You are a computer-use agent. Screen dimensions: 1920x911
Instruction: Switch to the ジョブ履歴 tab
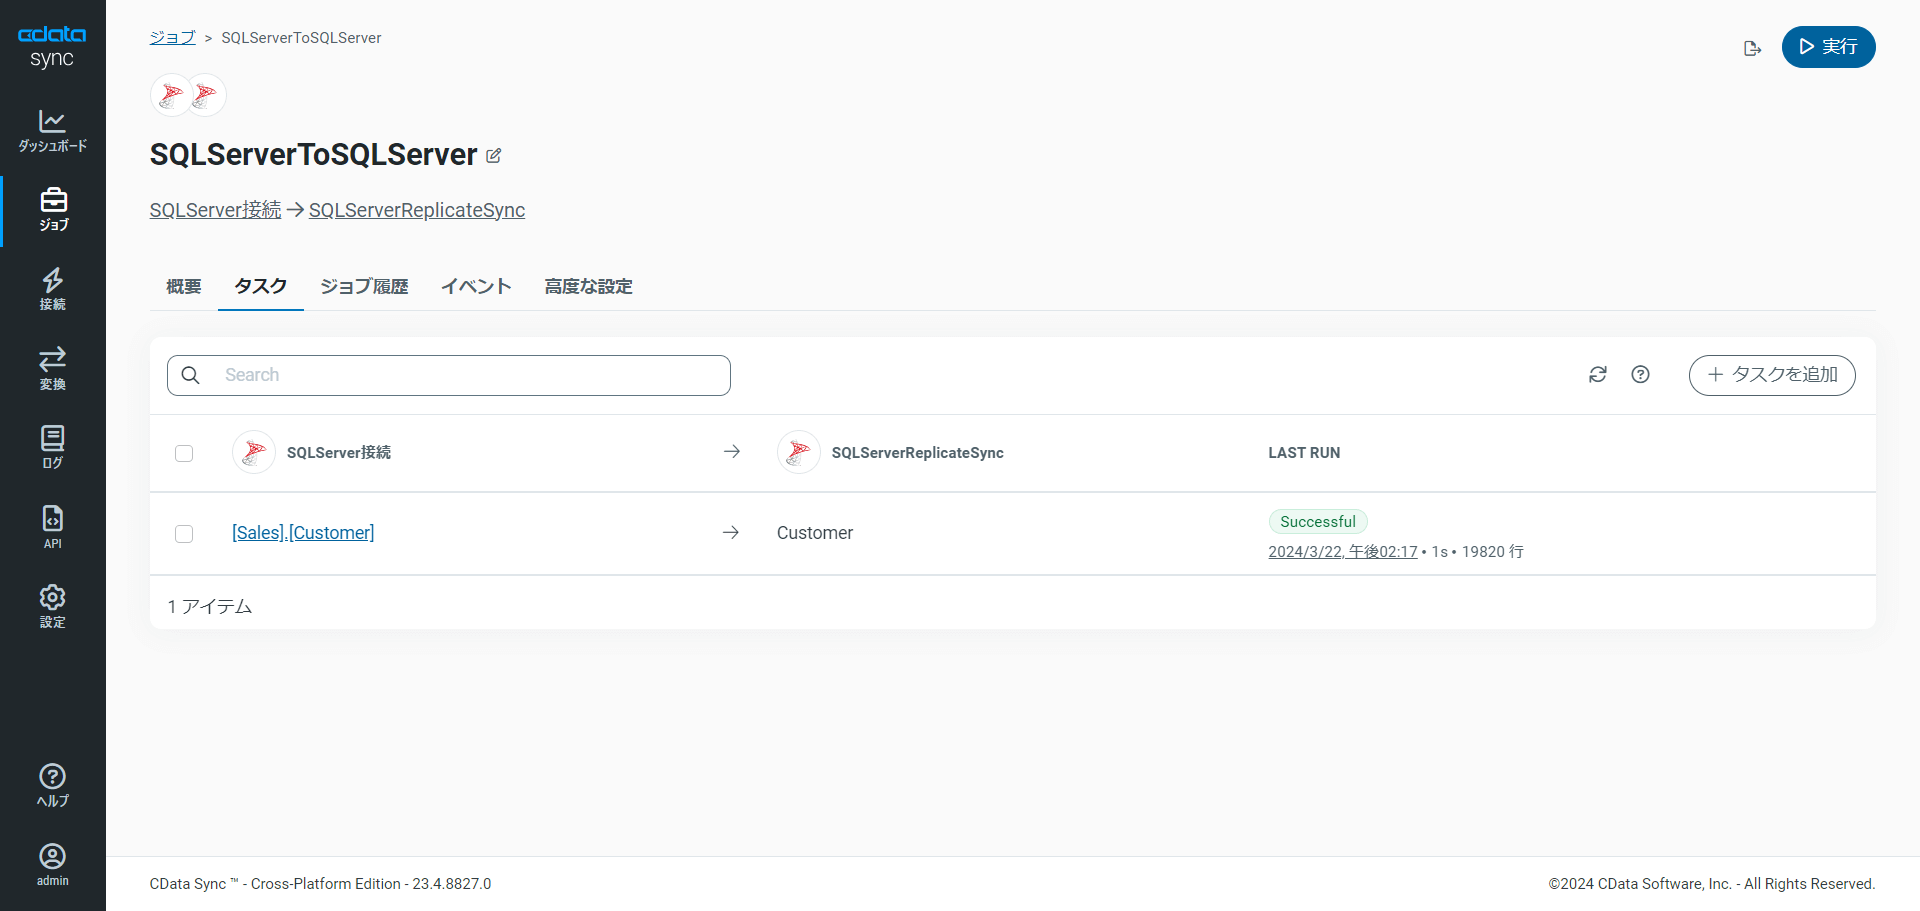364,287
